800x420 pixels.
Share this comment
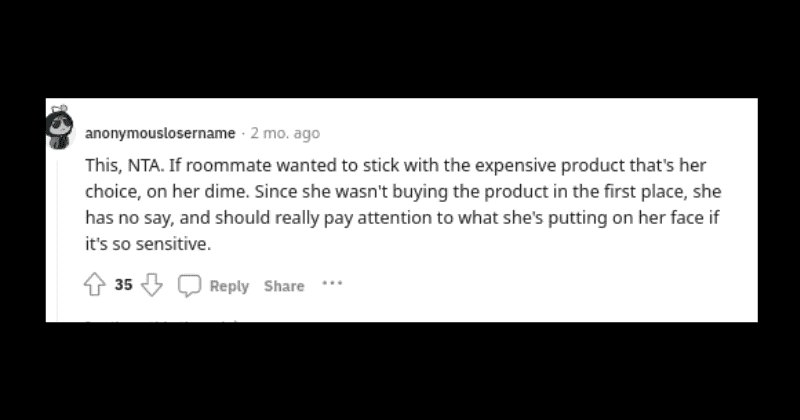283,286
